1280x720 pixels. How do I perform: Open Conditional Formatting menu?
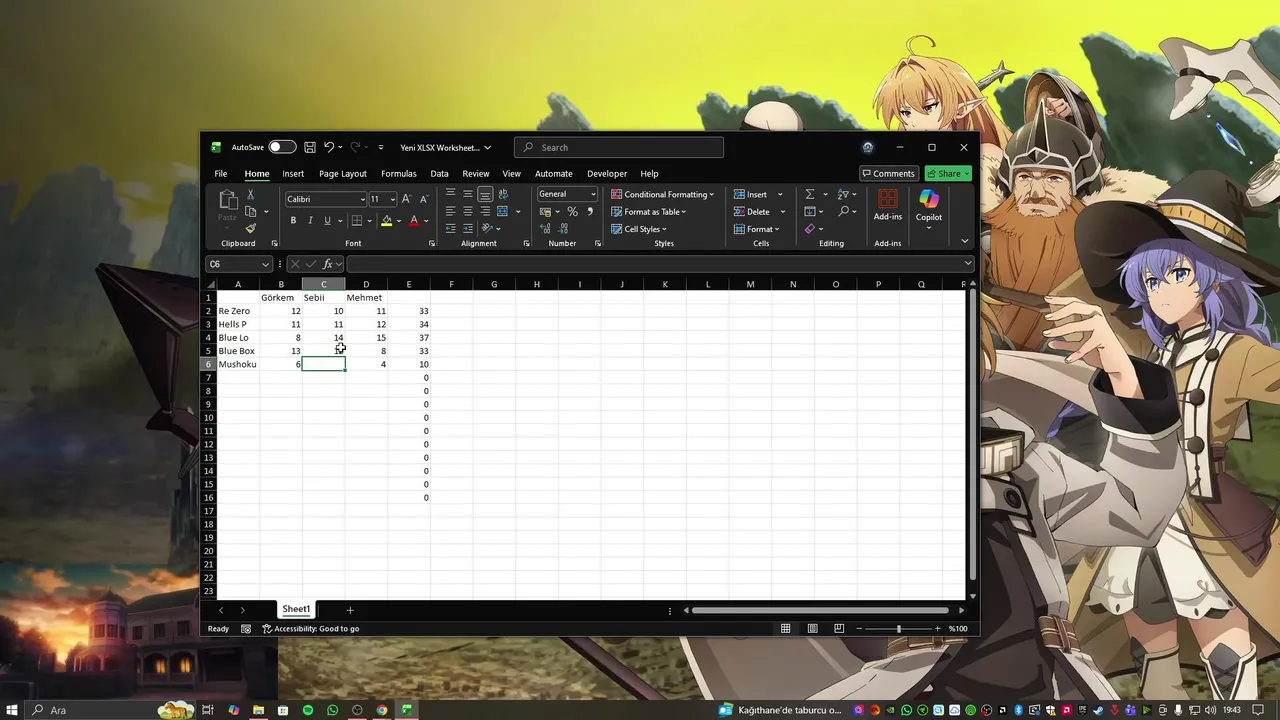662,194
